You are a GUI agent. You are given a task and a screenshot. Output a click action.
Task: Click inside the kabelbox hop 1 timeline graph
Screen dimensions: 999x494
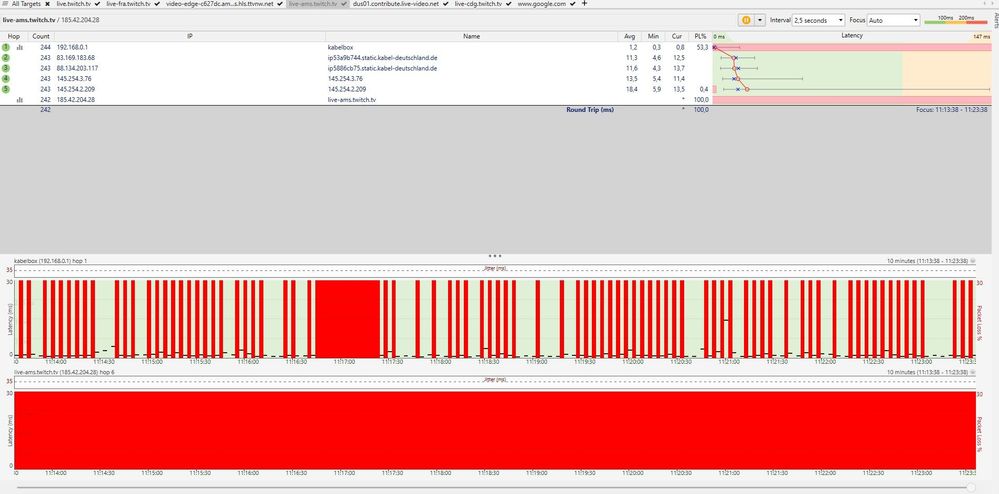click(x=494, y=317)
